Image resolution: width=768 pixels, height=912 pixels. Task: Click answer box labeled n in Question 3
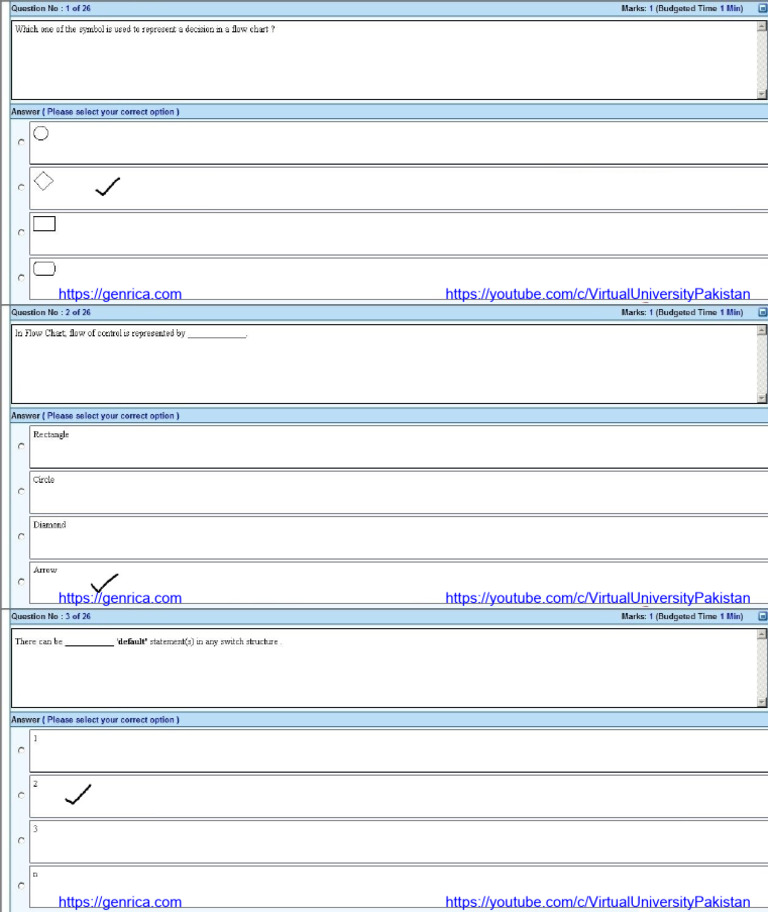click(399, 886)
